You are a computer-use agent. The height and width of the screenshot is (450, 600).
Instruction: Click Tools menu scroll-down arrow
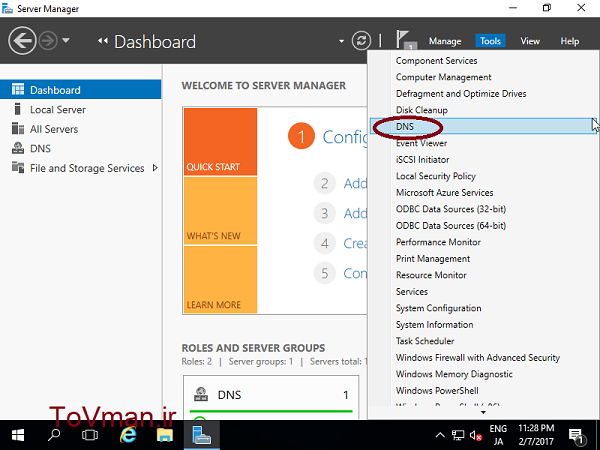pyautogui.click(x=483, y=412)
